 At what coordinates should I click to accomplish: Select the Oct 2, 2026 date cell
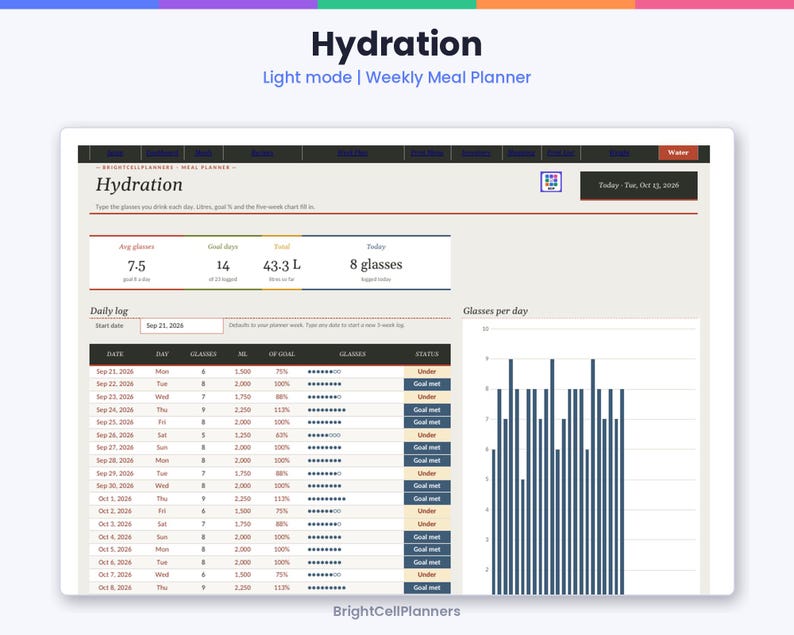tap(115, 511)
